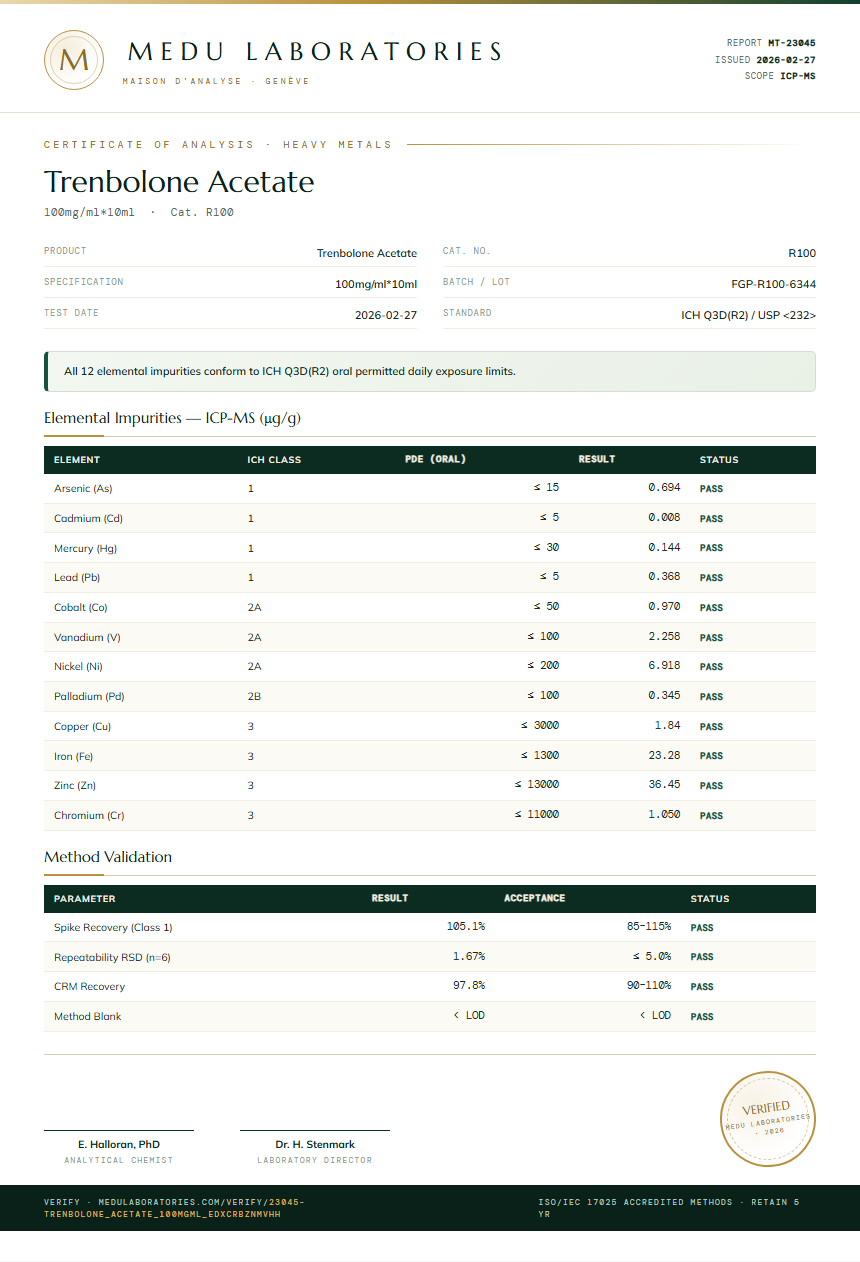Click Vanadium result 2.258
The width and height of the screenshot is (860, 1262).
point(664,636)
